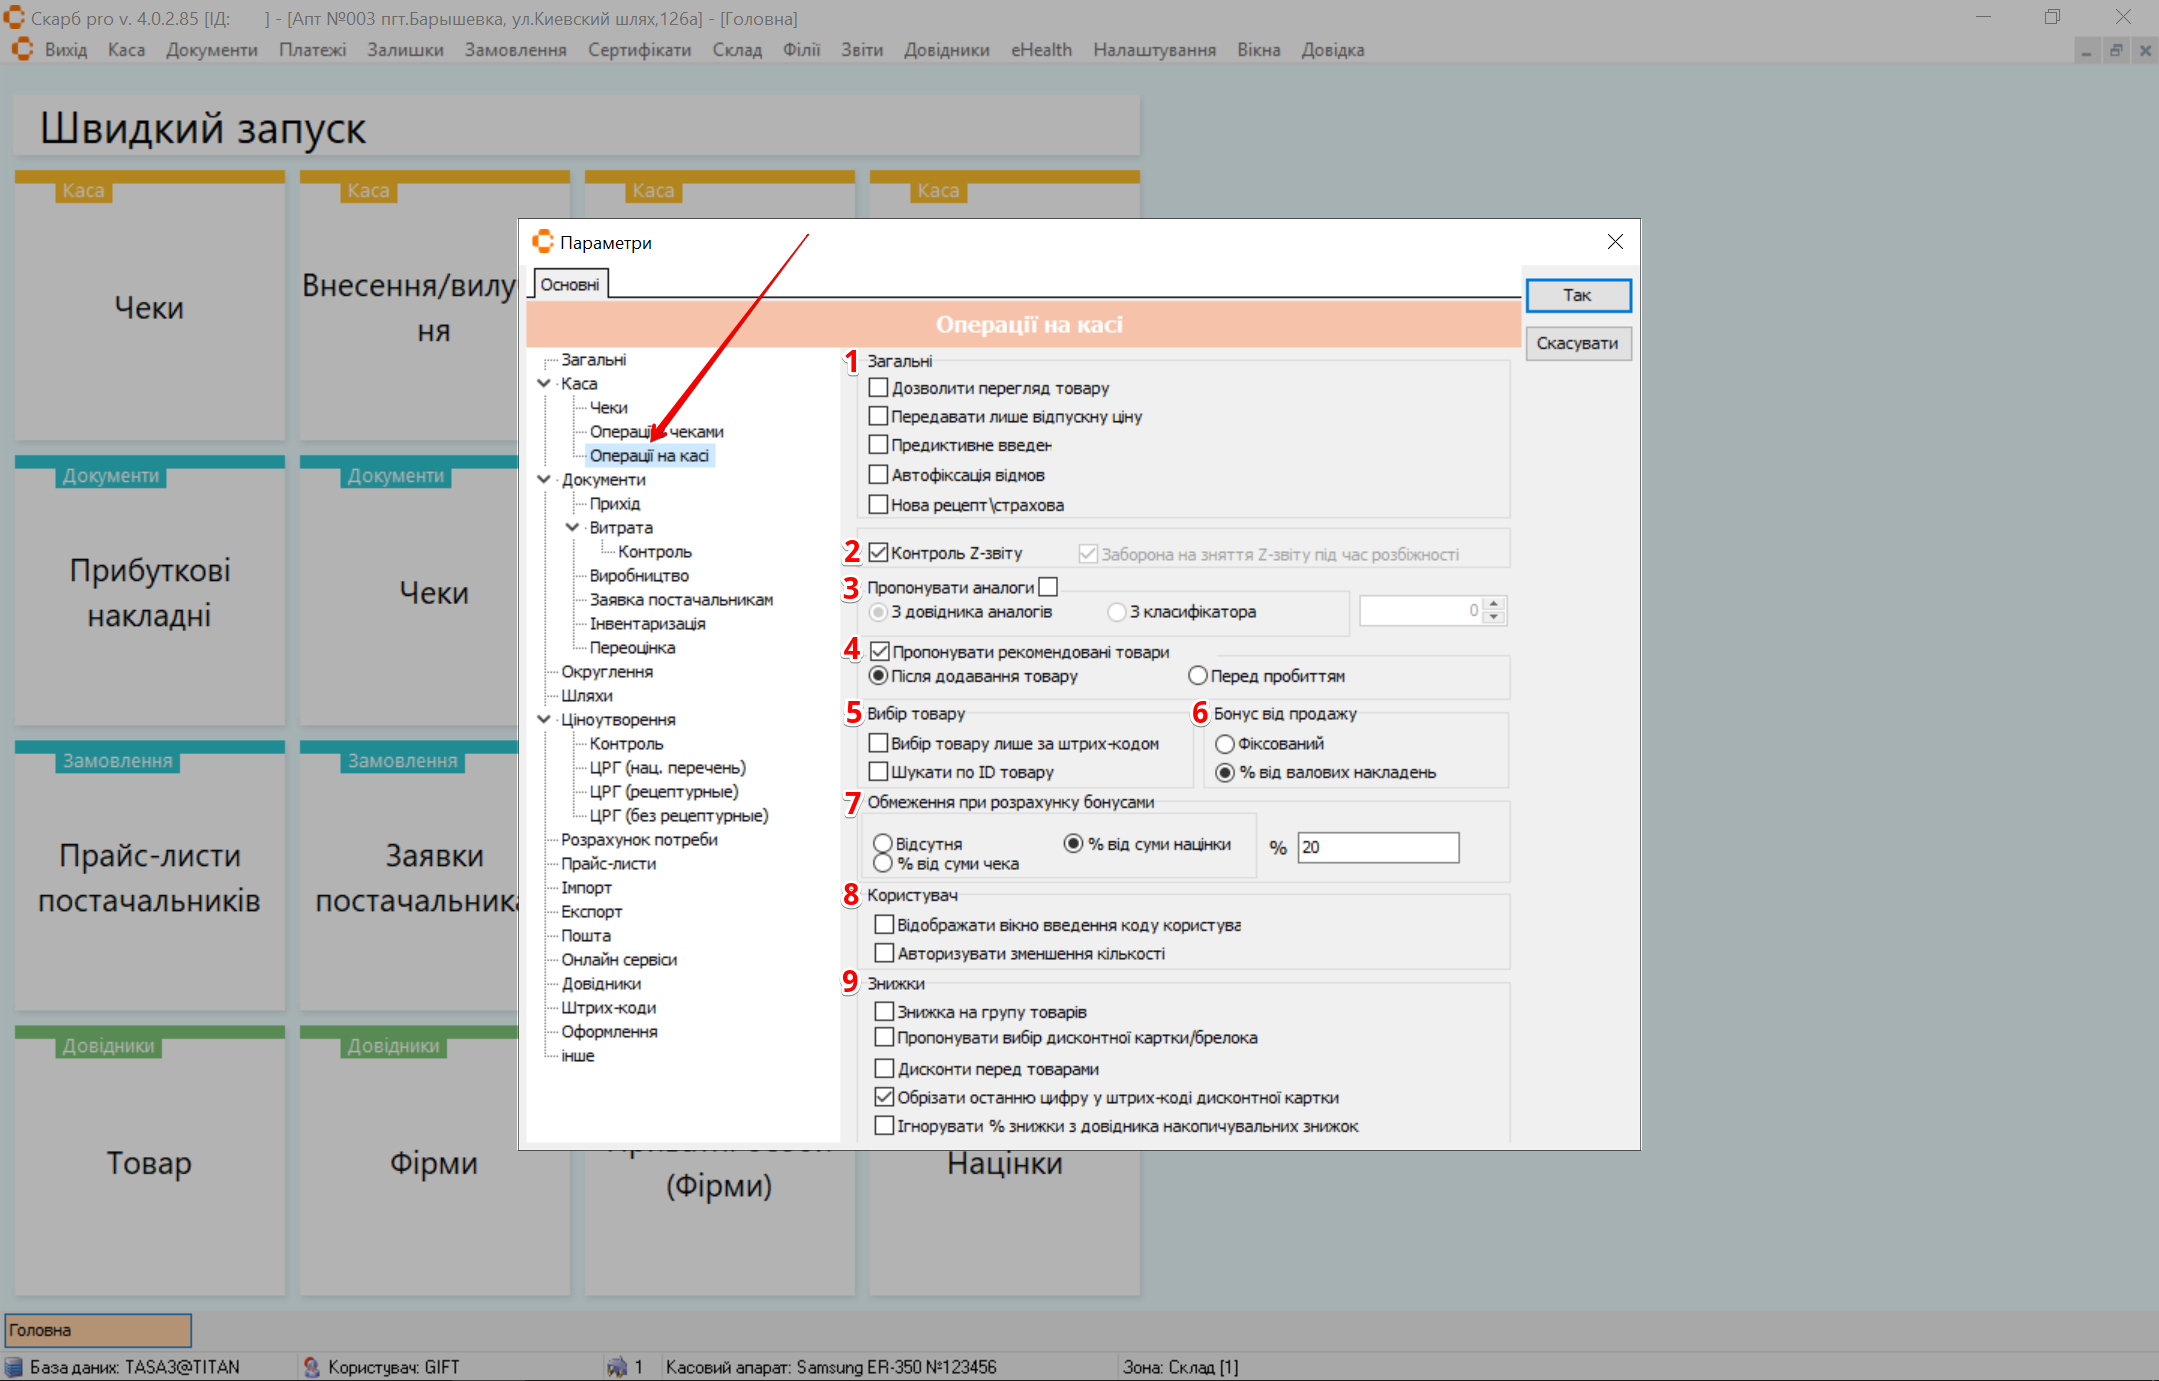Screen dimensions: 2159x1381
Task: Click the icon left of number 1
Action: coord(617,1367)
